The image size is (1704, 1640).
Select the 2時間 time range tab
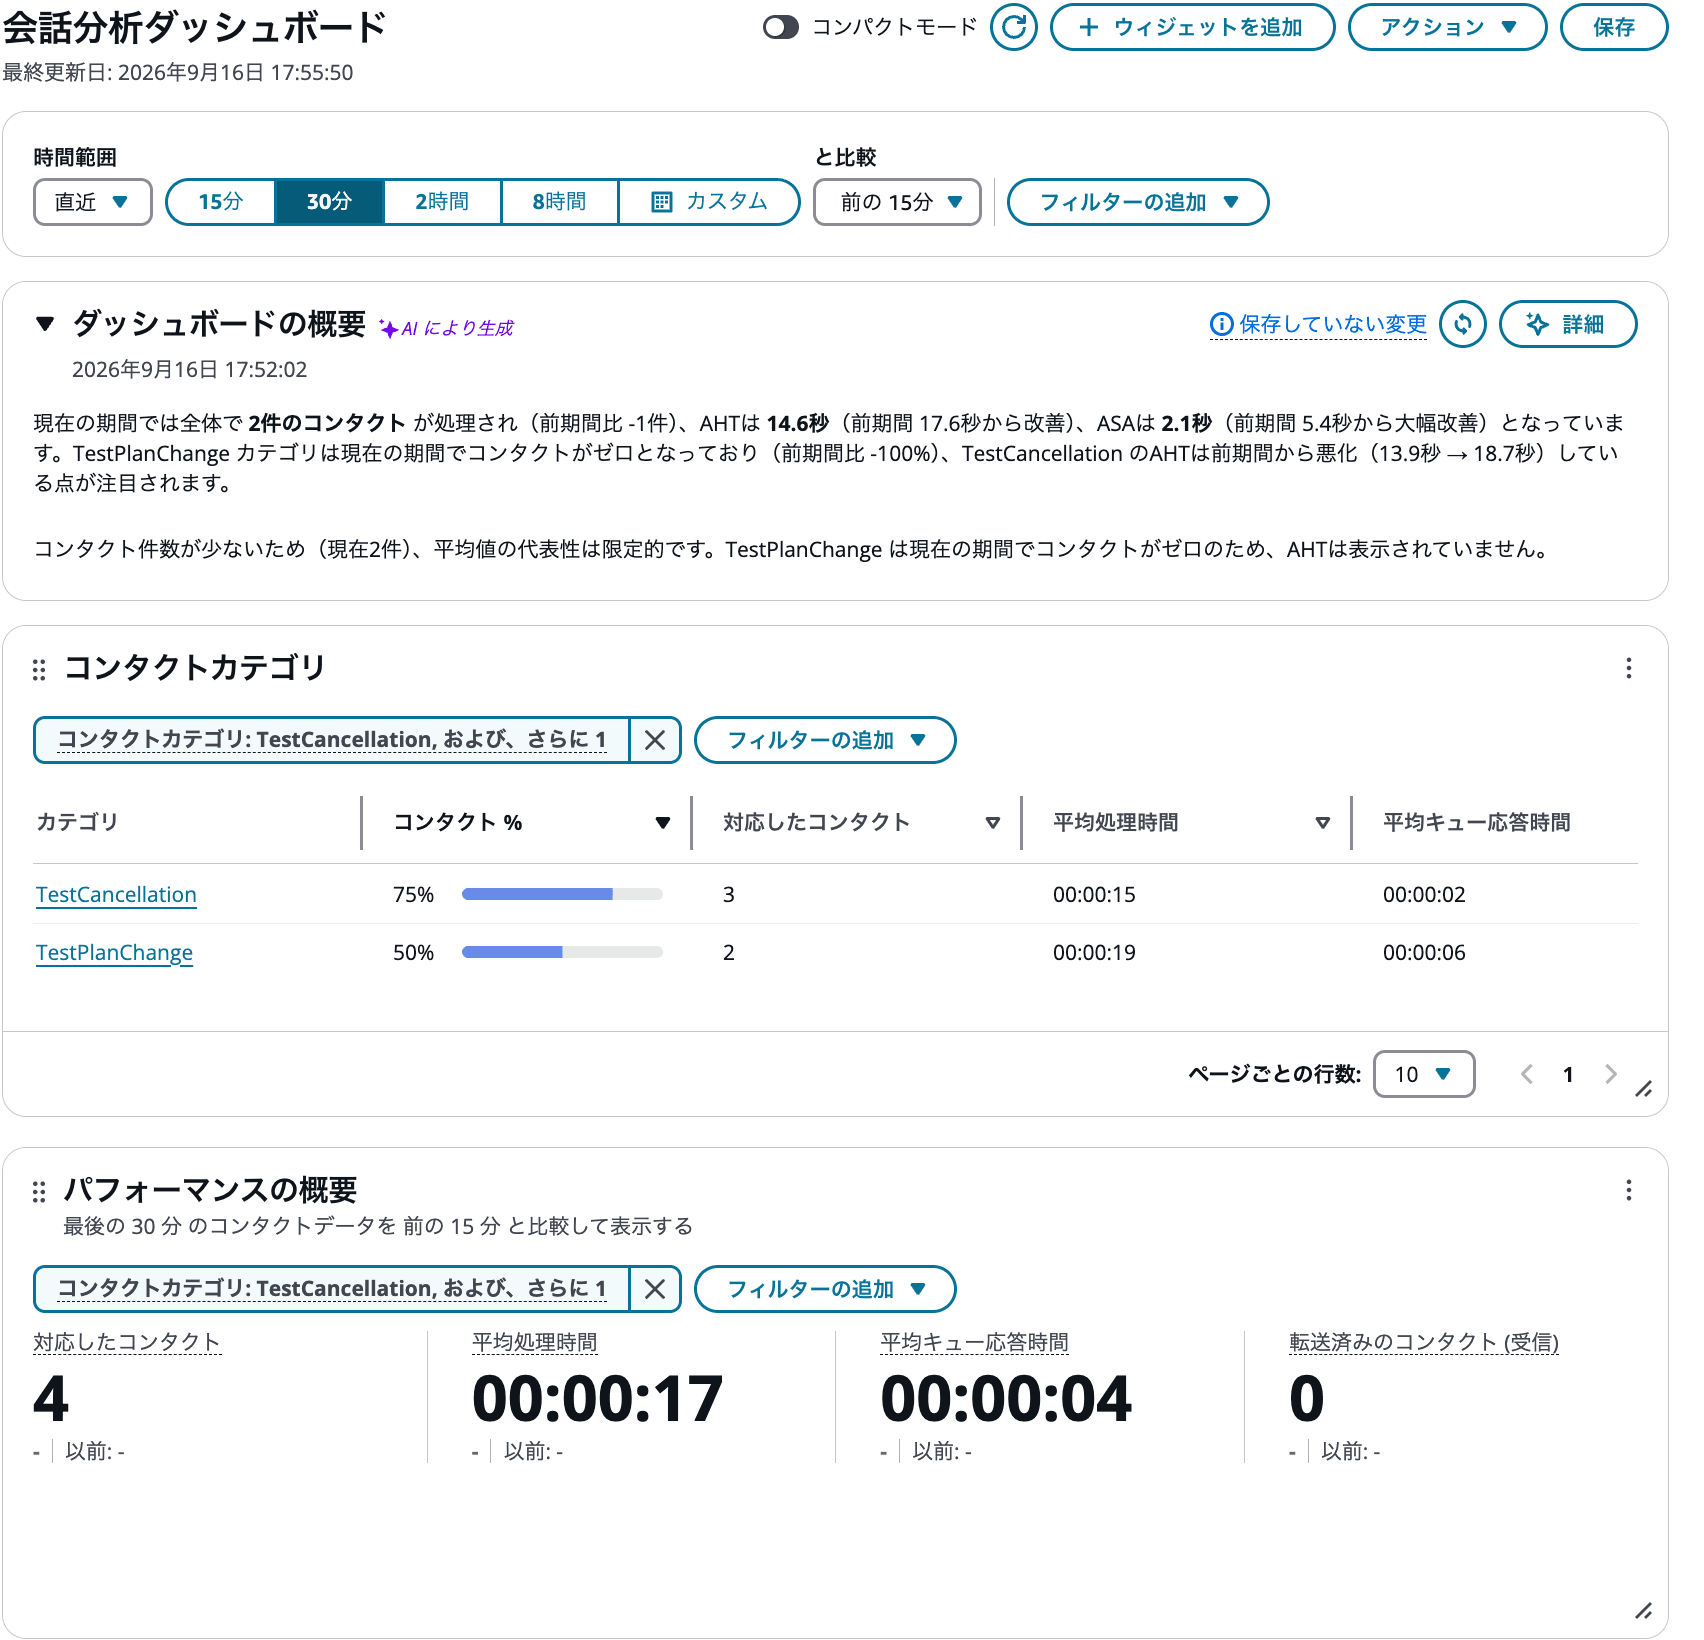click(x=442, y=202)
